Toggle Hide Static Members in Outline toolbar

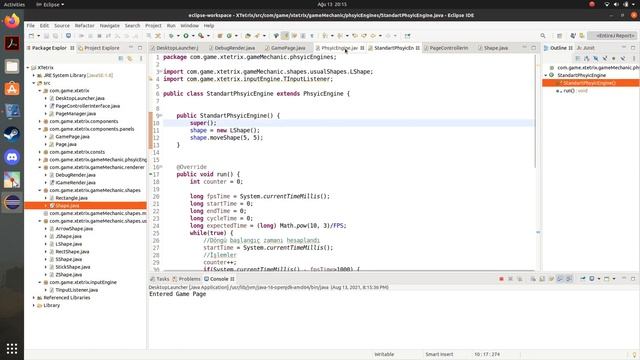point(604,58)
